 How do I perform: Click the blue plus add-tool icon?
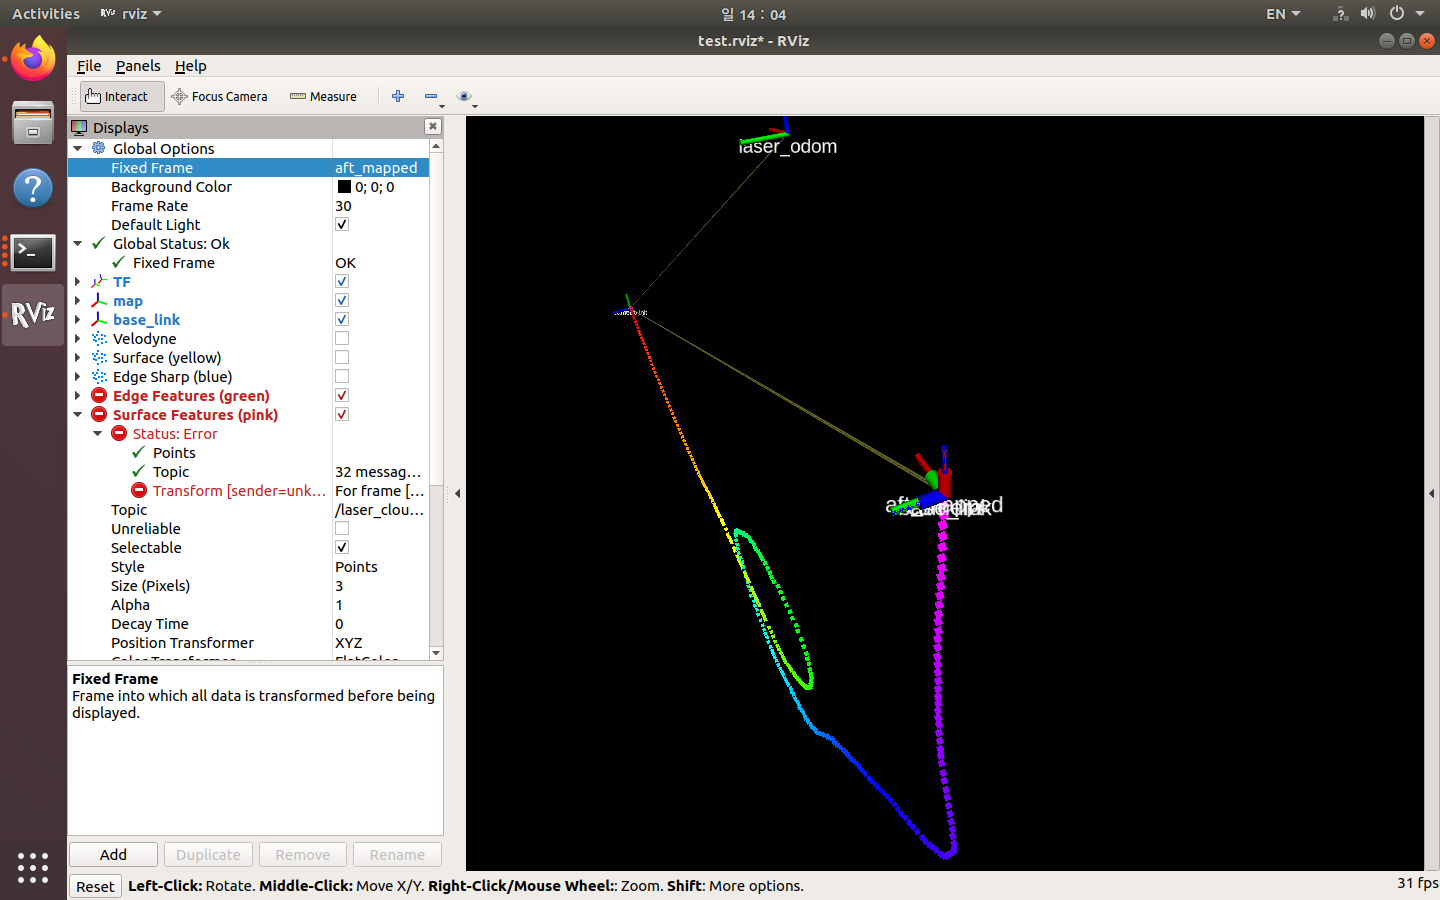[398, 96]
